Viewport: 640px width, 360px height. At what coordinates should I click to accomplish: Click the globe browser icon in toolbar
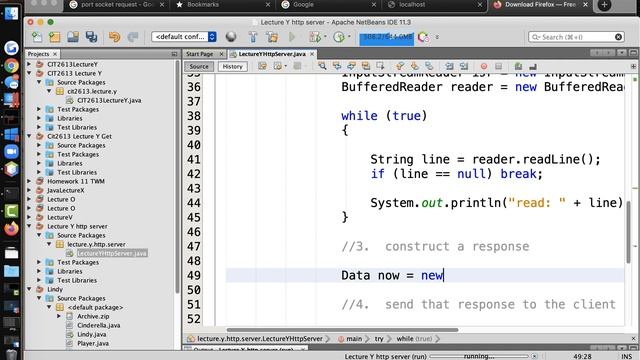pos(231,37)
